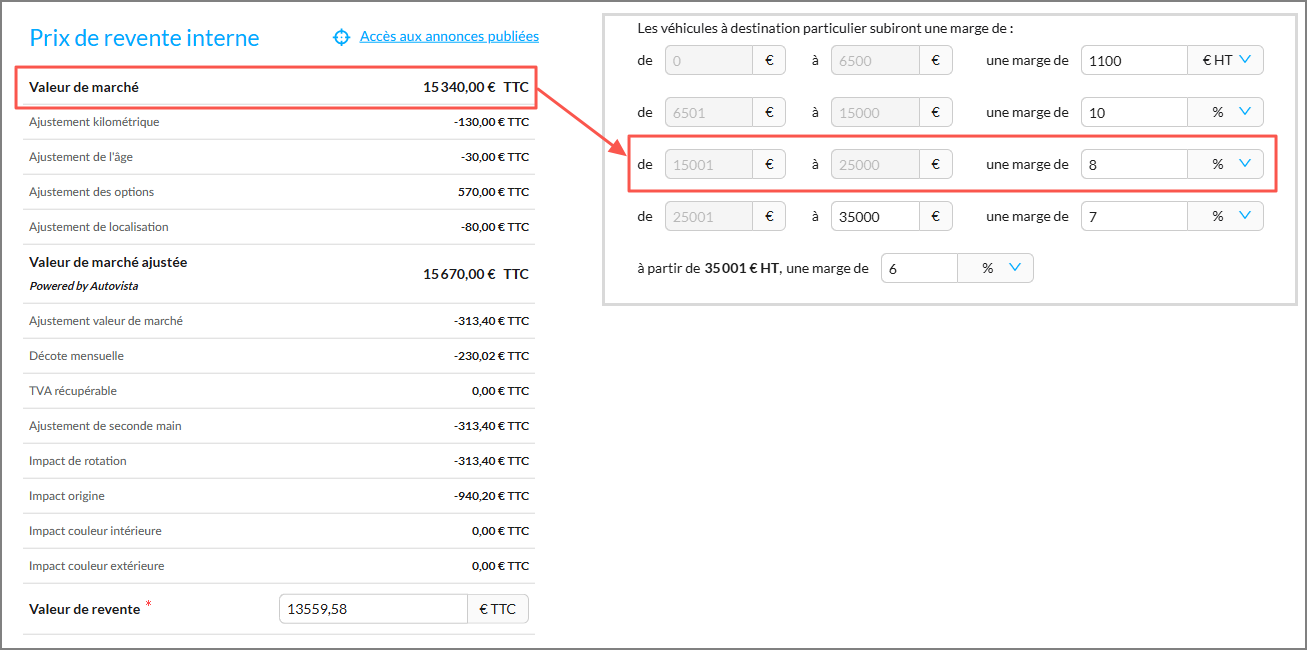Select the -30,00 € TTC amount

coord(494,157)
